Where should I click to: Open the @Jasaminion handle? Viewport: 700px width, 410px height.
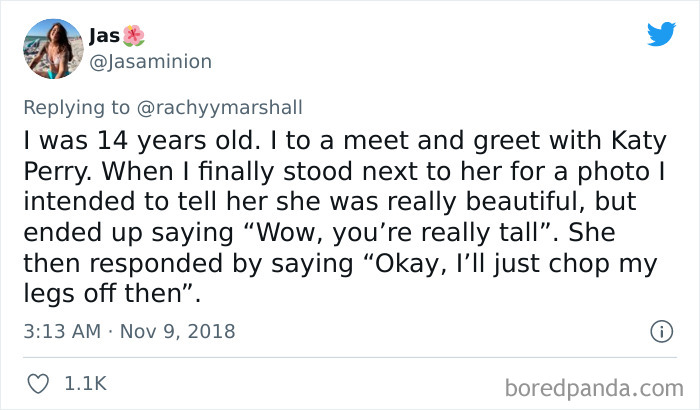[x=150, y=62]
